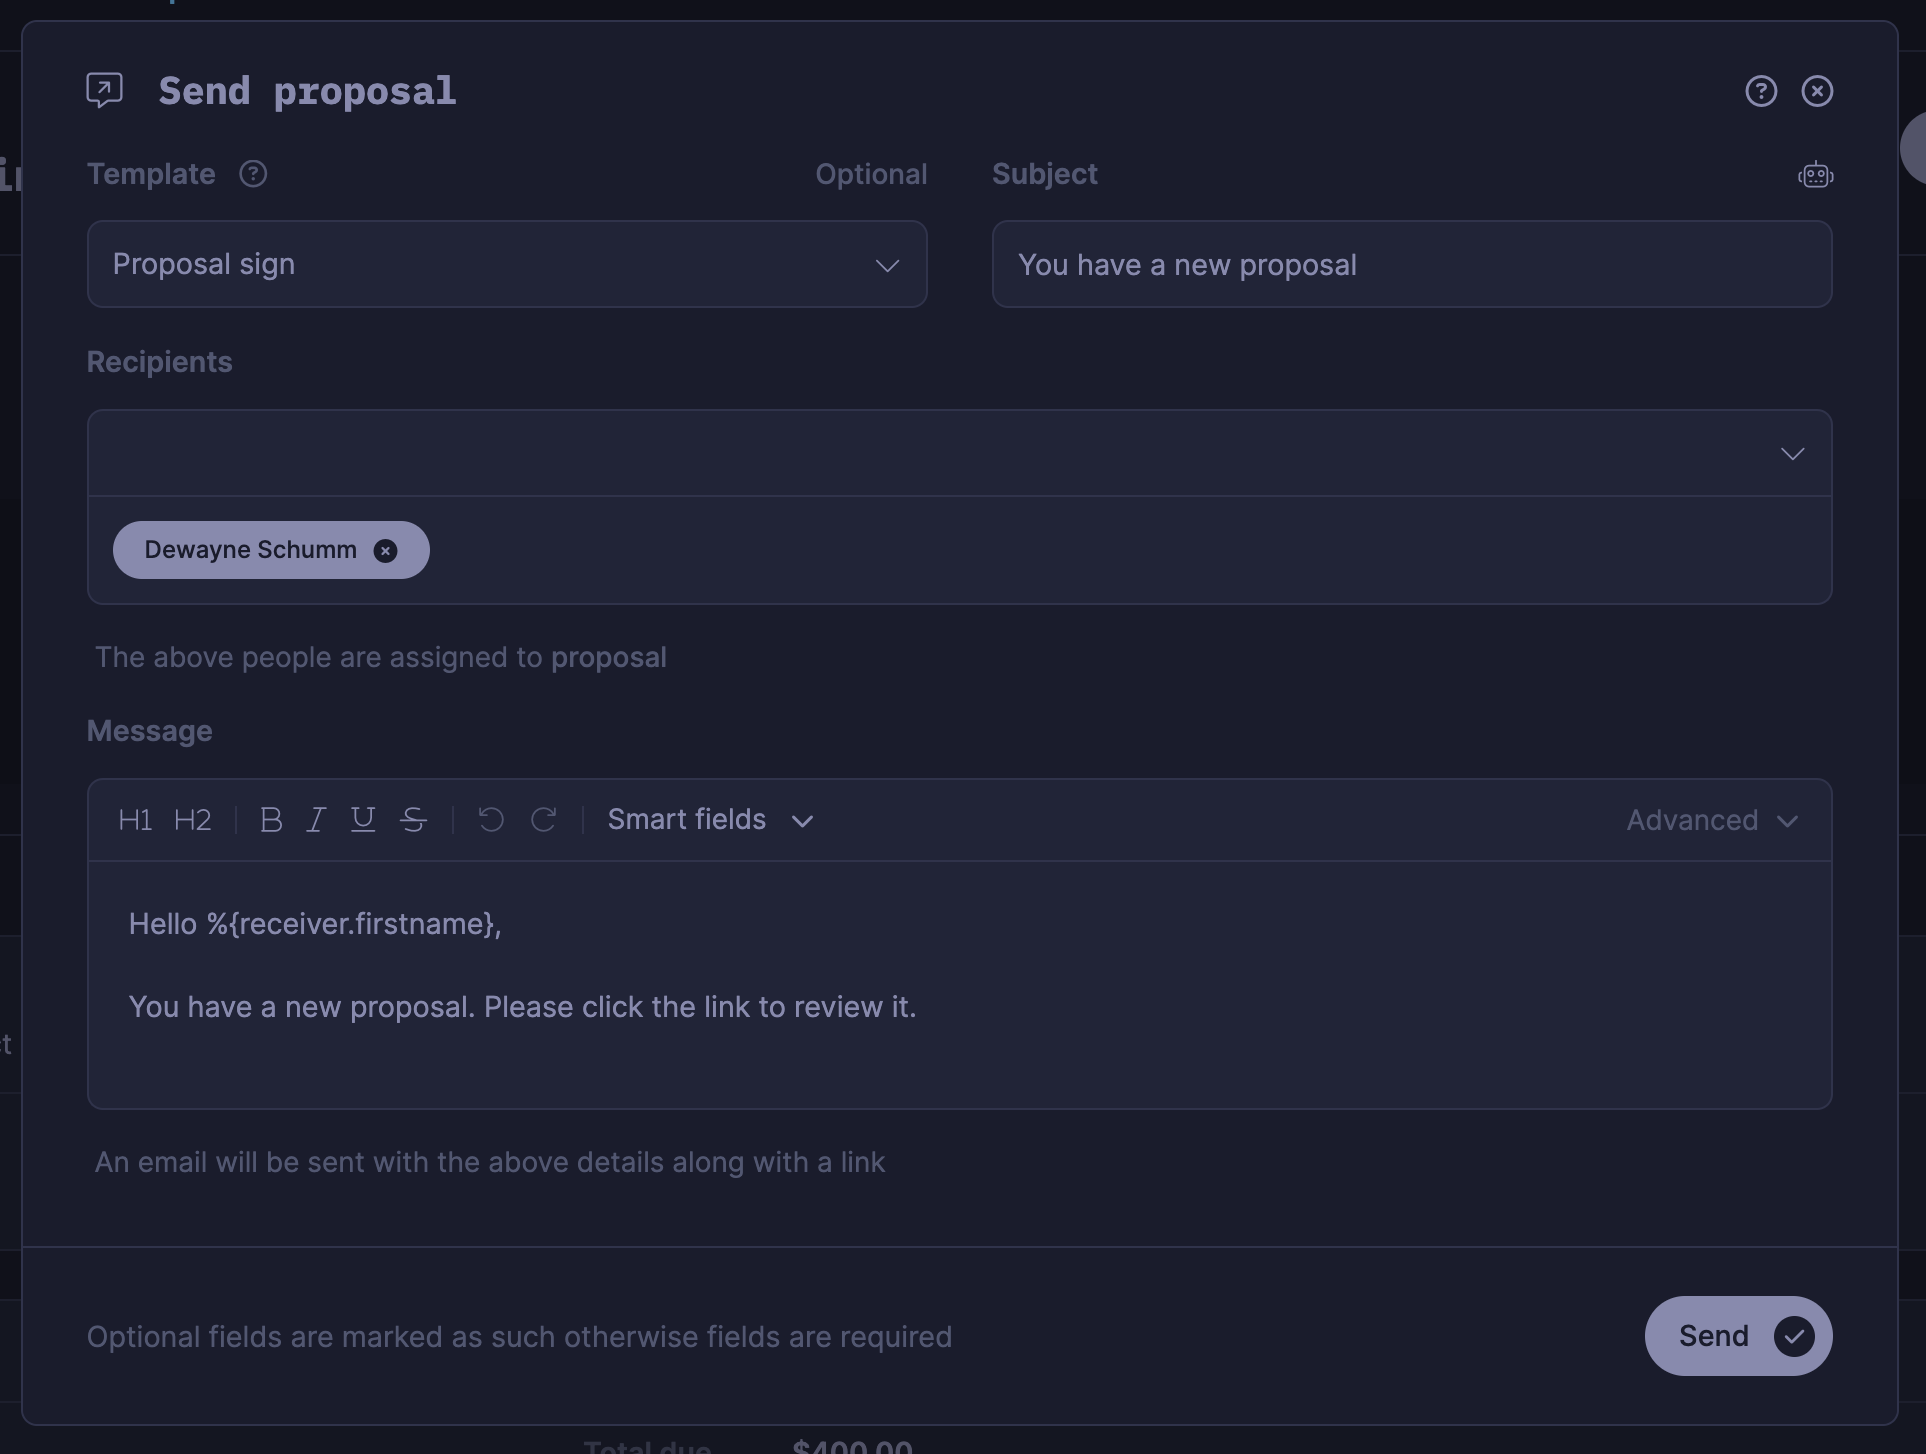
Task: Redo the last undone edit
Action: click(544, 819)
